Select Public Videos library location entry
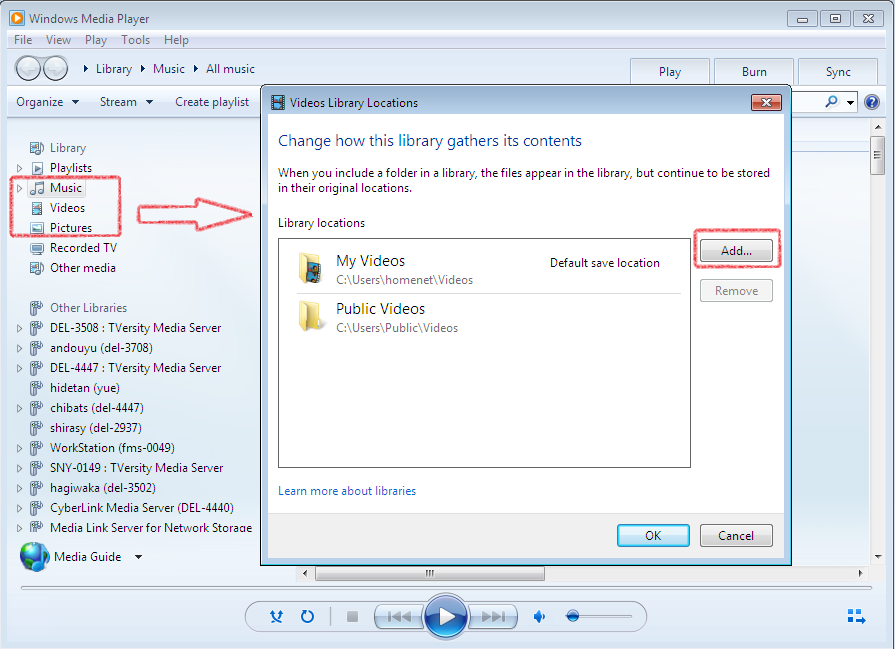 tap(489, 317)
